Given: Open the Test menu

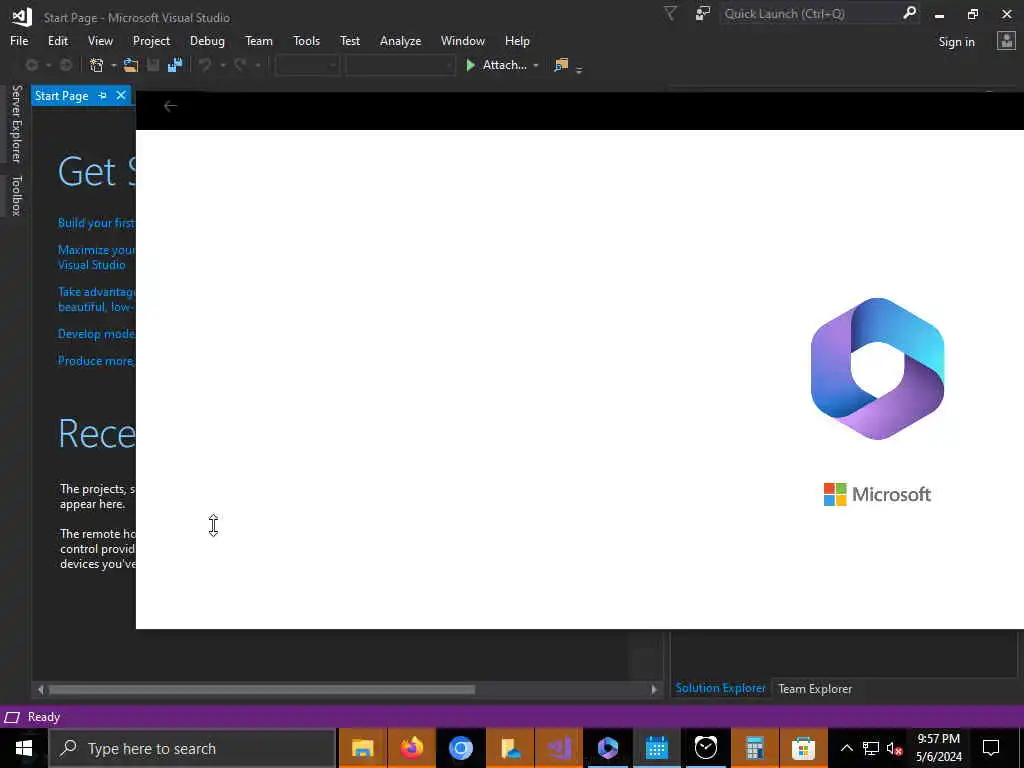Looking at the screenshot, I should [349, 40].
